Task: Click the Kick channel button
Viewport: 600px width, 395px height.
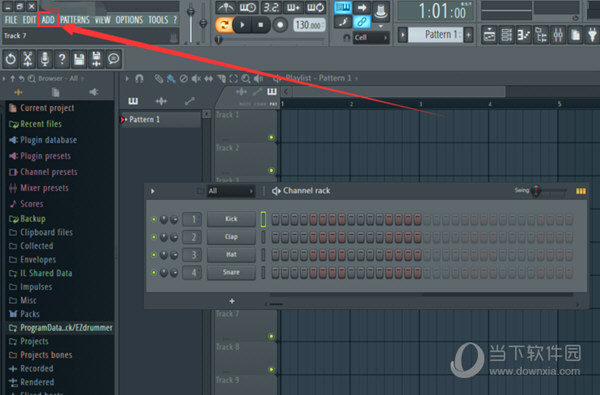Action: [231, 219]
